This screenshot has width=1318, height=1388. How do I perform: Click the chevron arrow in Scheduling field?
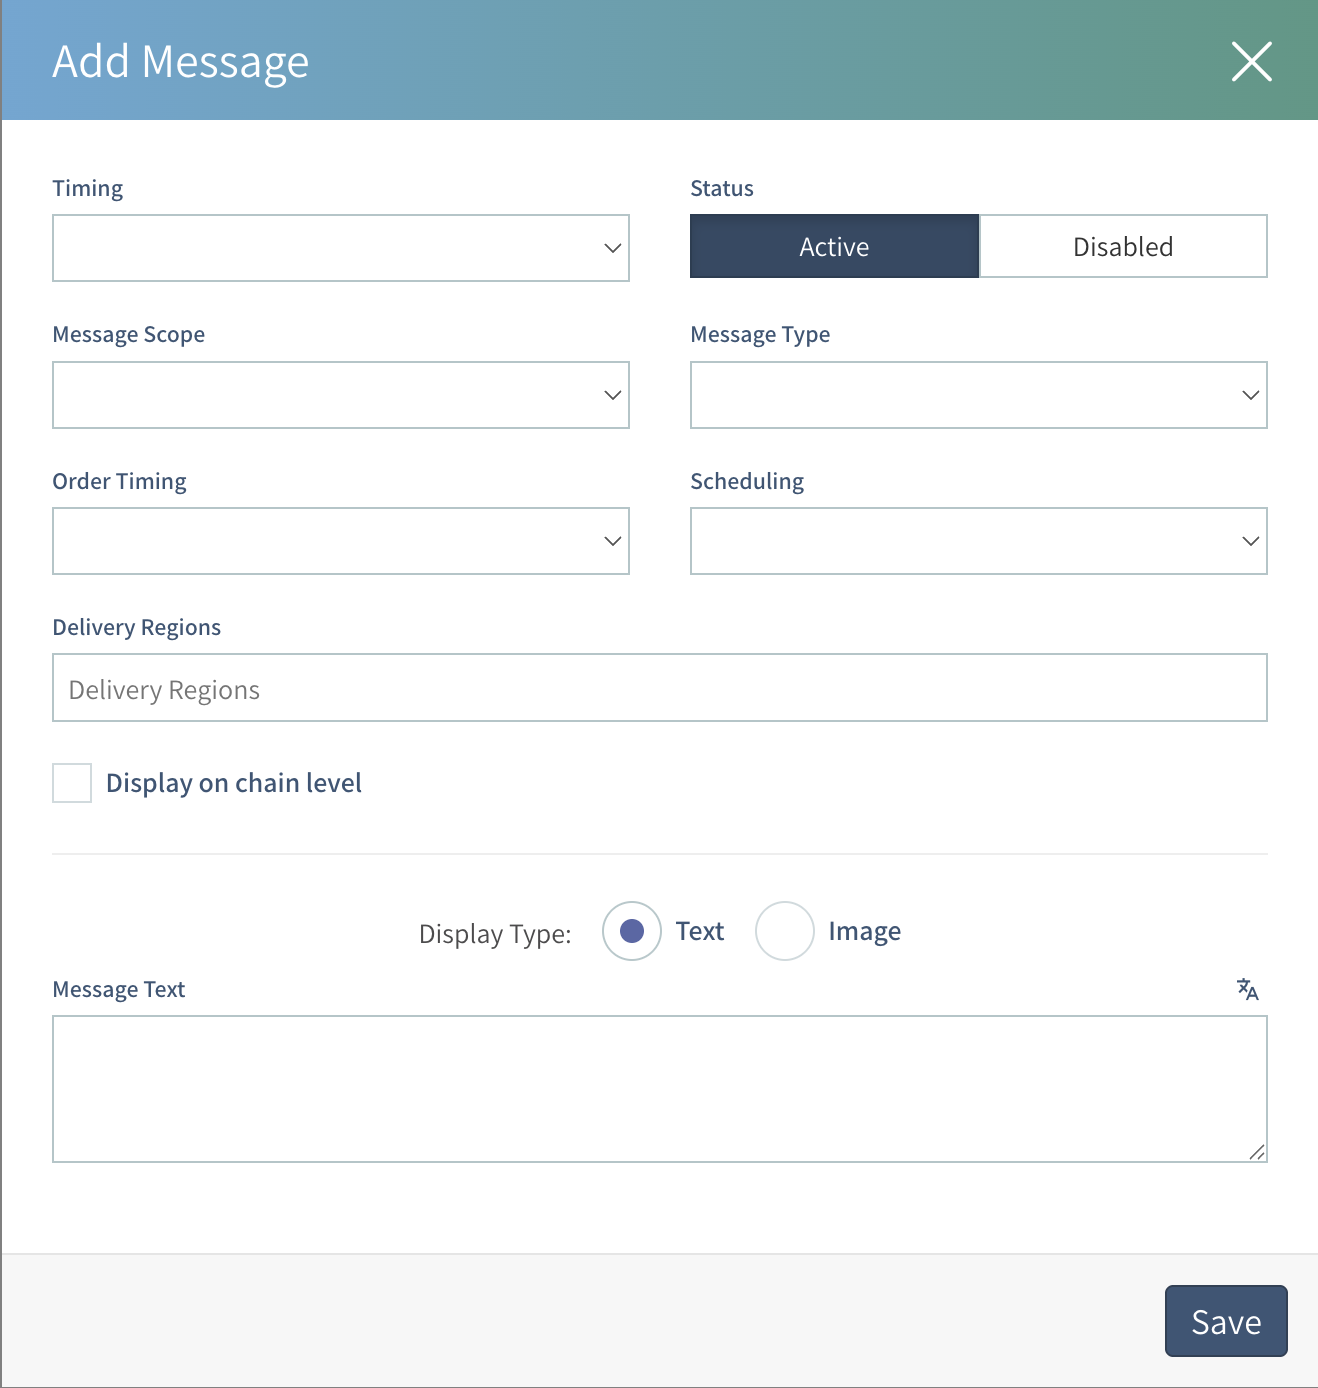1250,541
